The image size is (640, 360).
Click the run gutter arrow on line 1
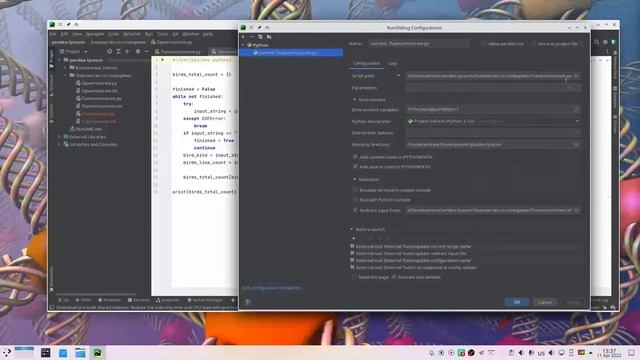[162, 60]
